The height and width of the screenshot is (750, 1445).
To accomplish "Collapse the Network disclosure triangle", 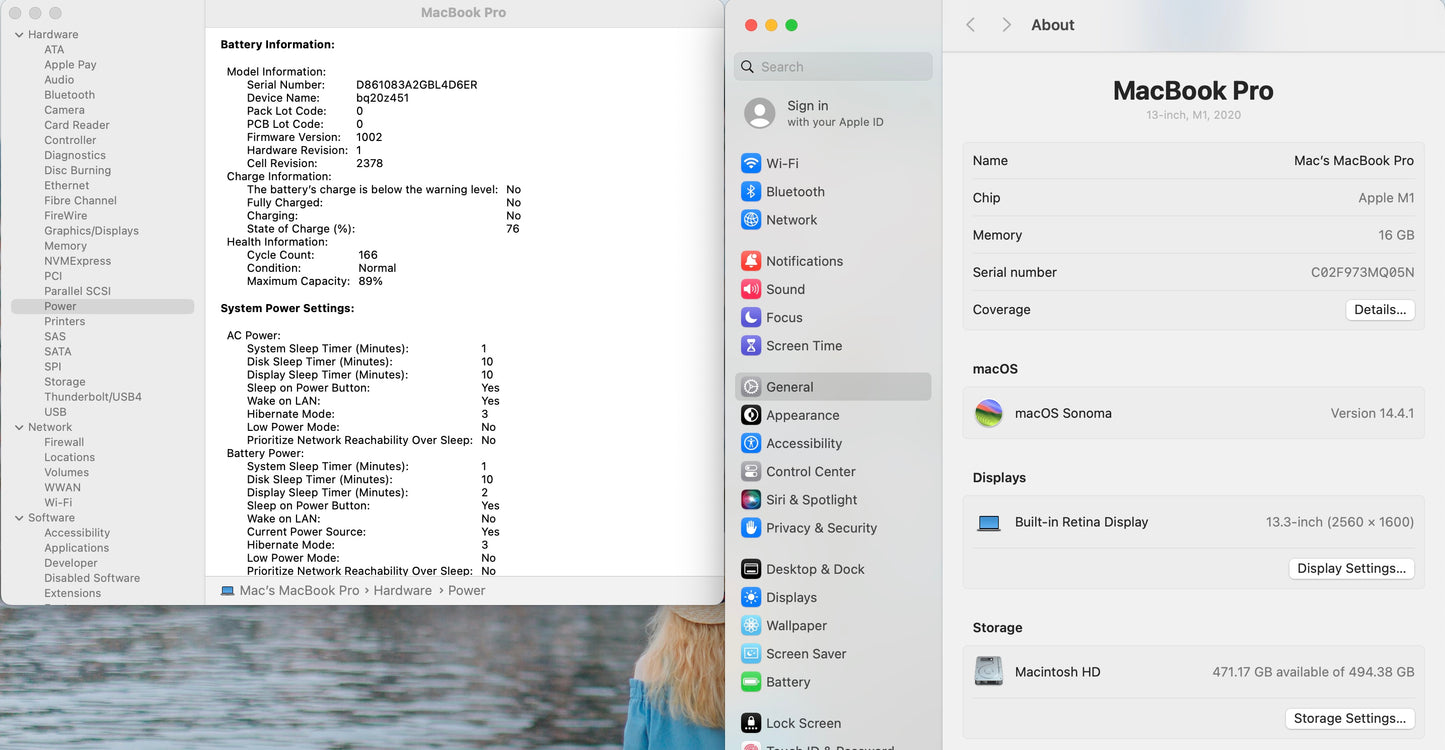I will [19, 427].
